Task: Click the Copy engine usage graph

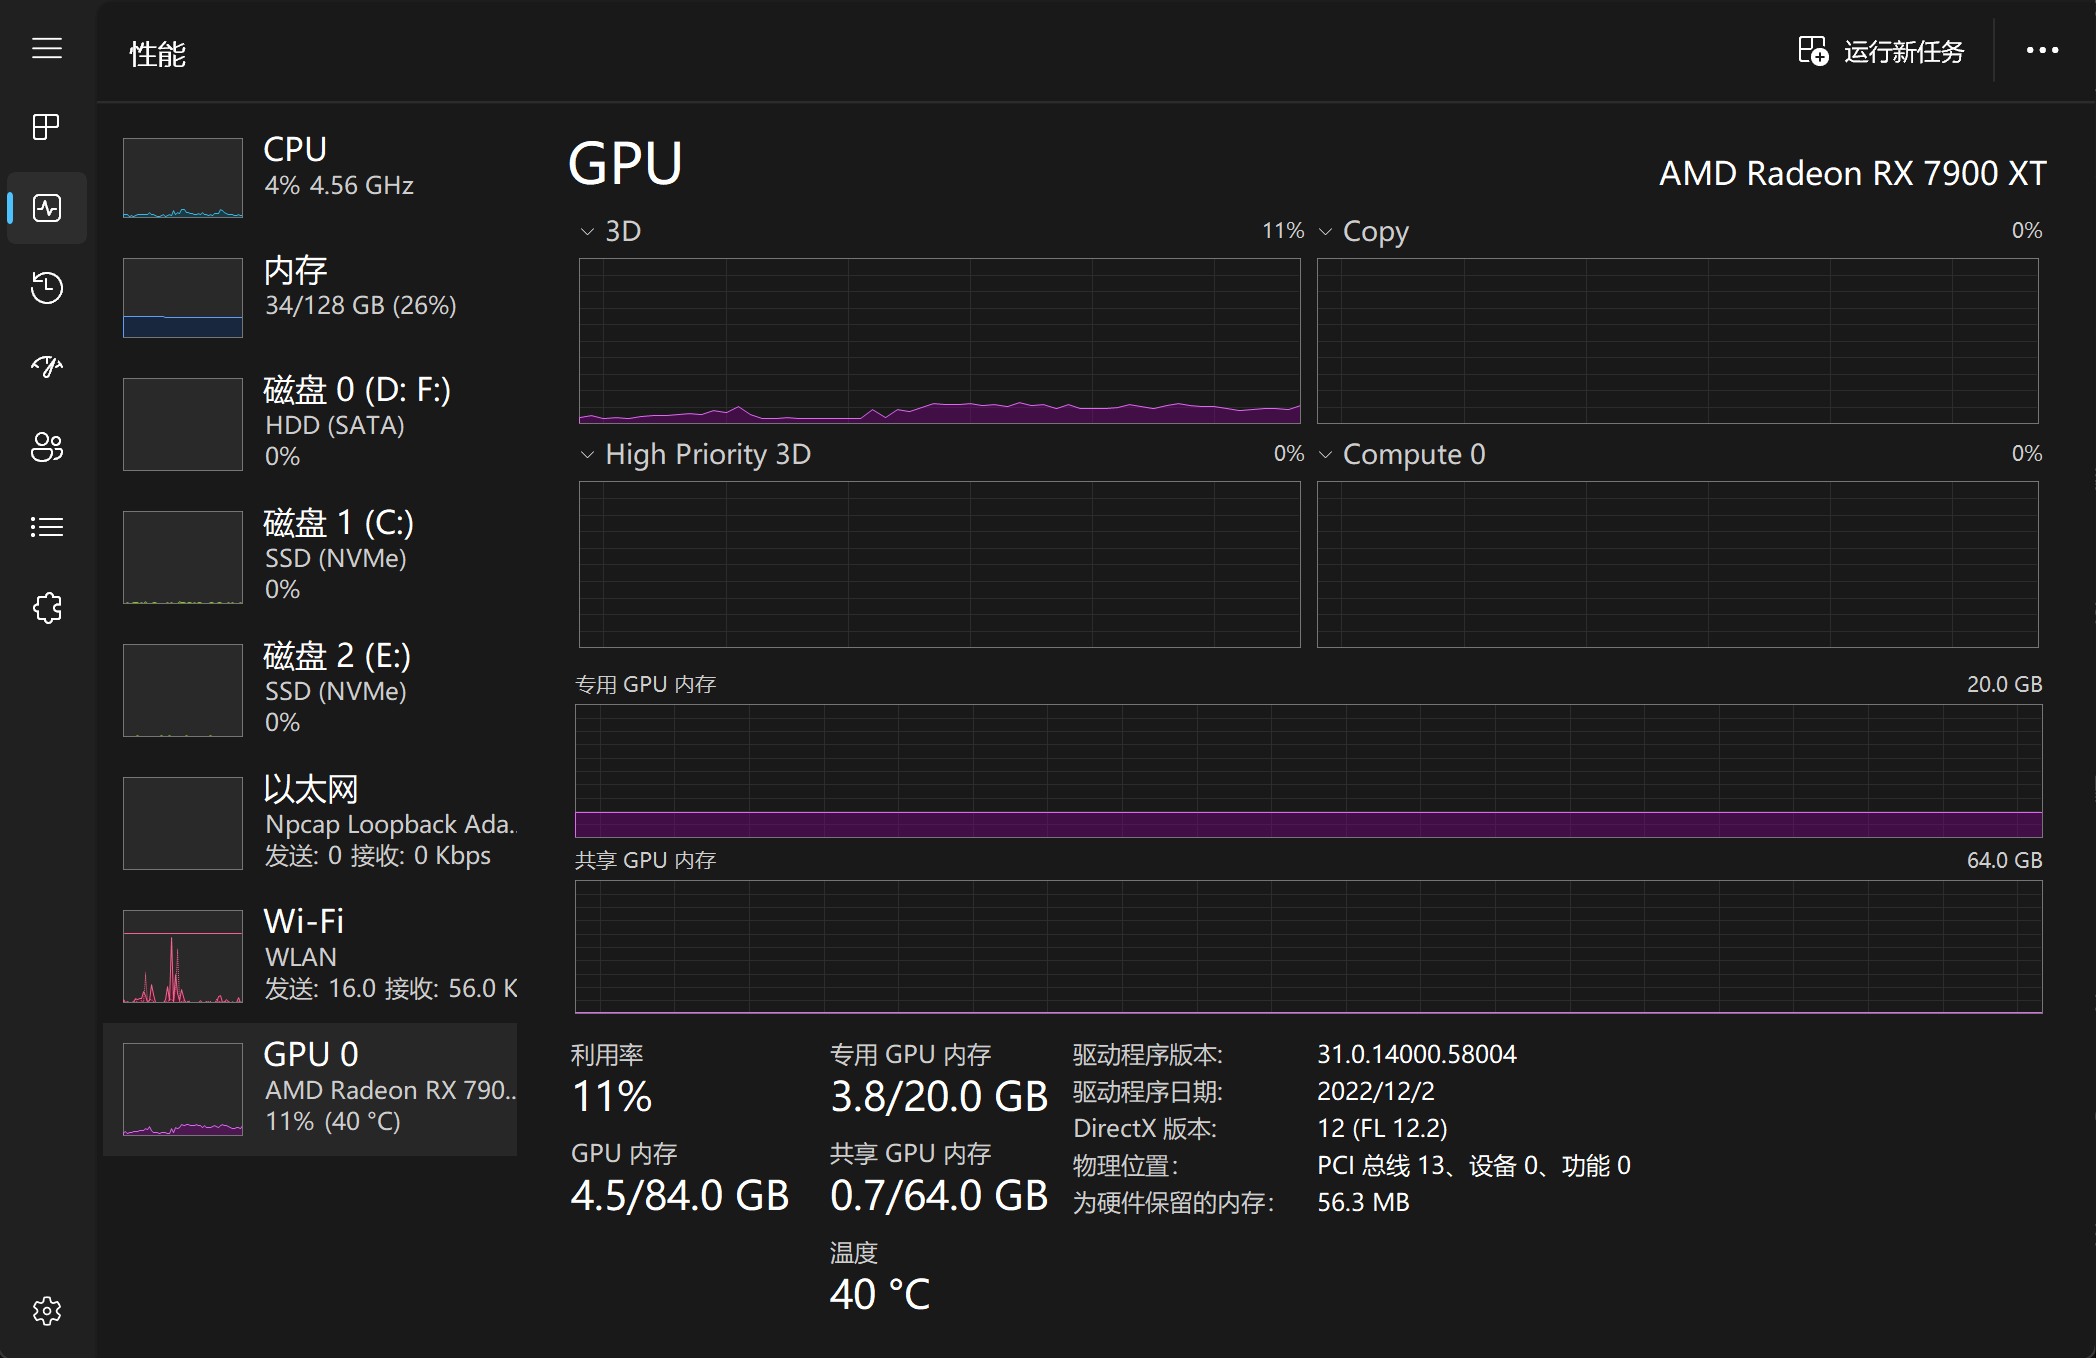Action: point(1678,341)
